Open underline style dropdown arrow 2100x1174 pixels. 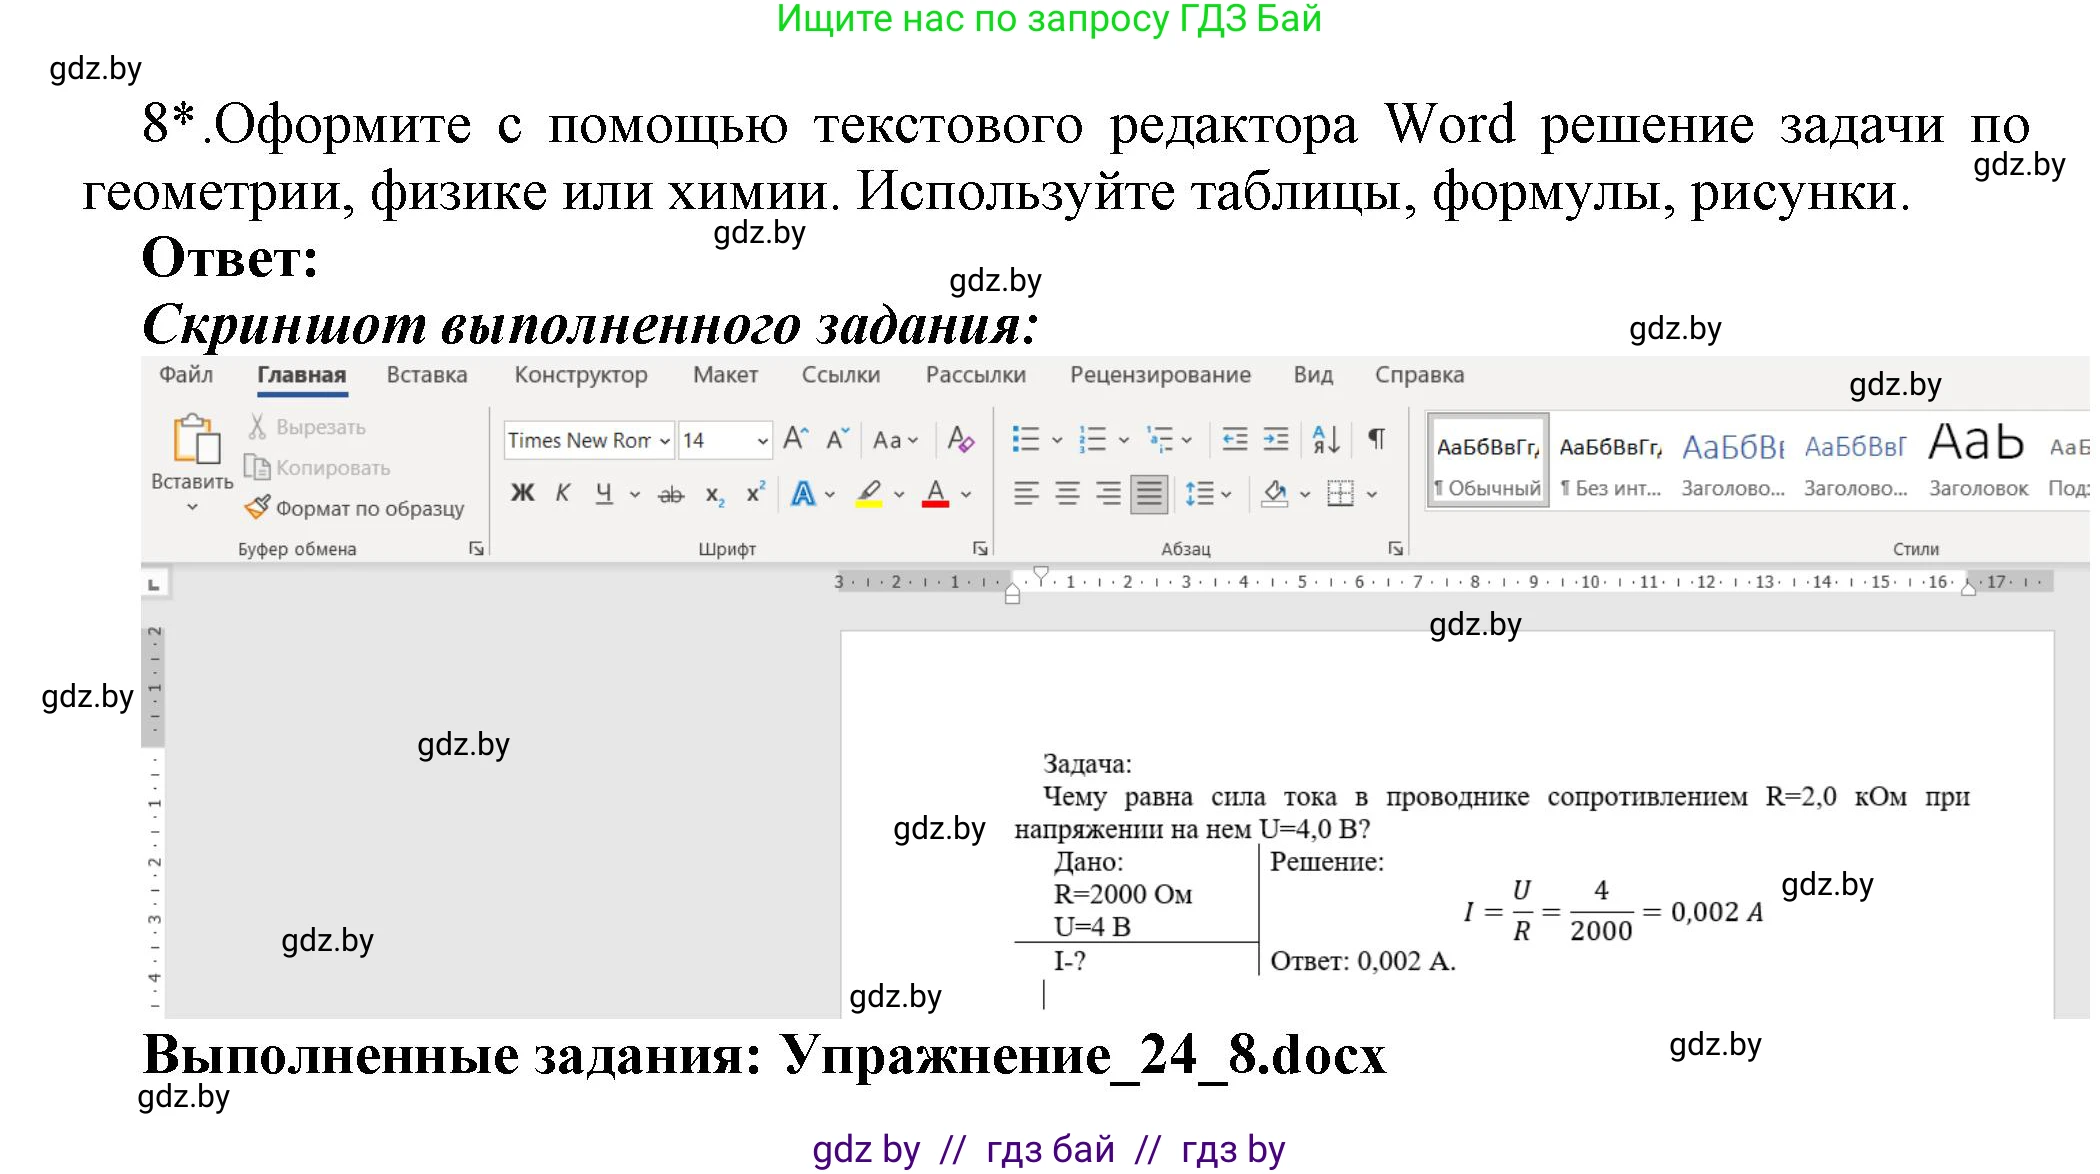(634, 494)
